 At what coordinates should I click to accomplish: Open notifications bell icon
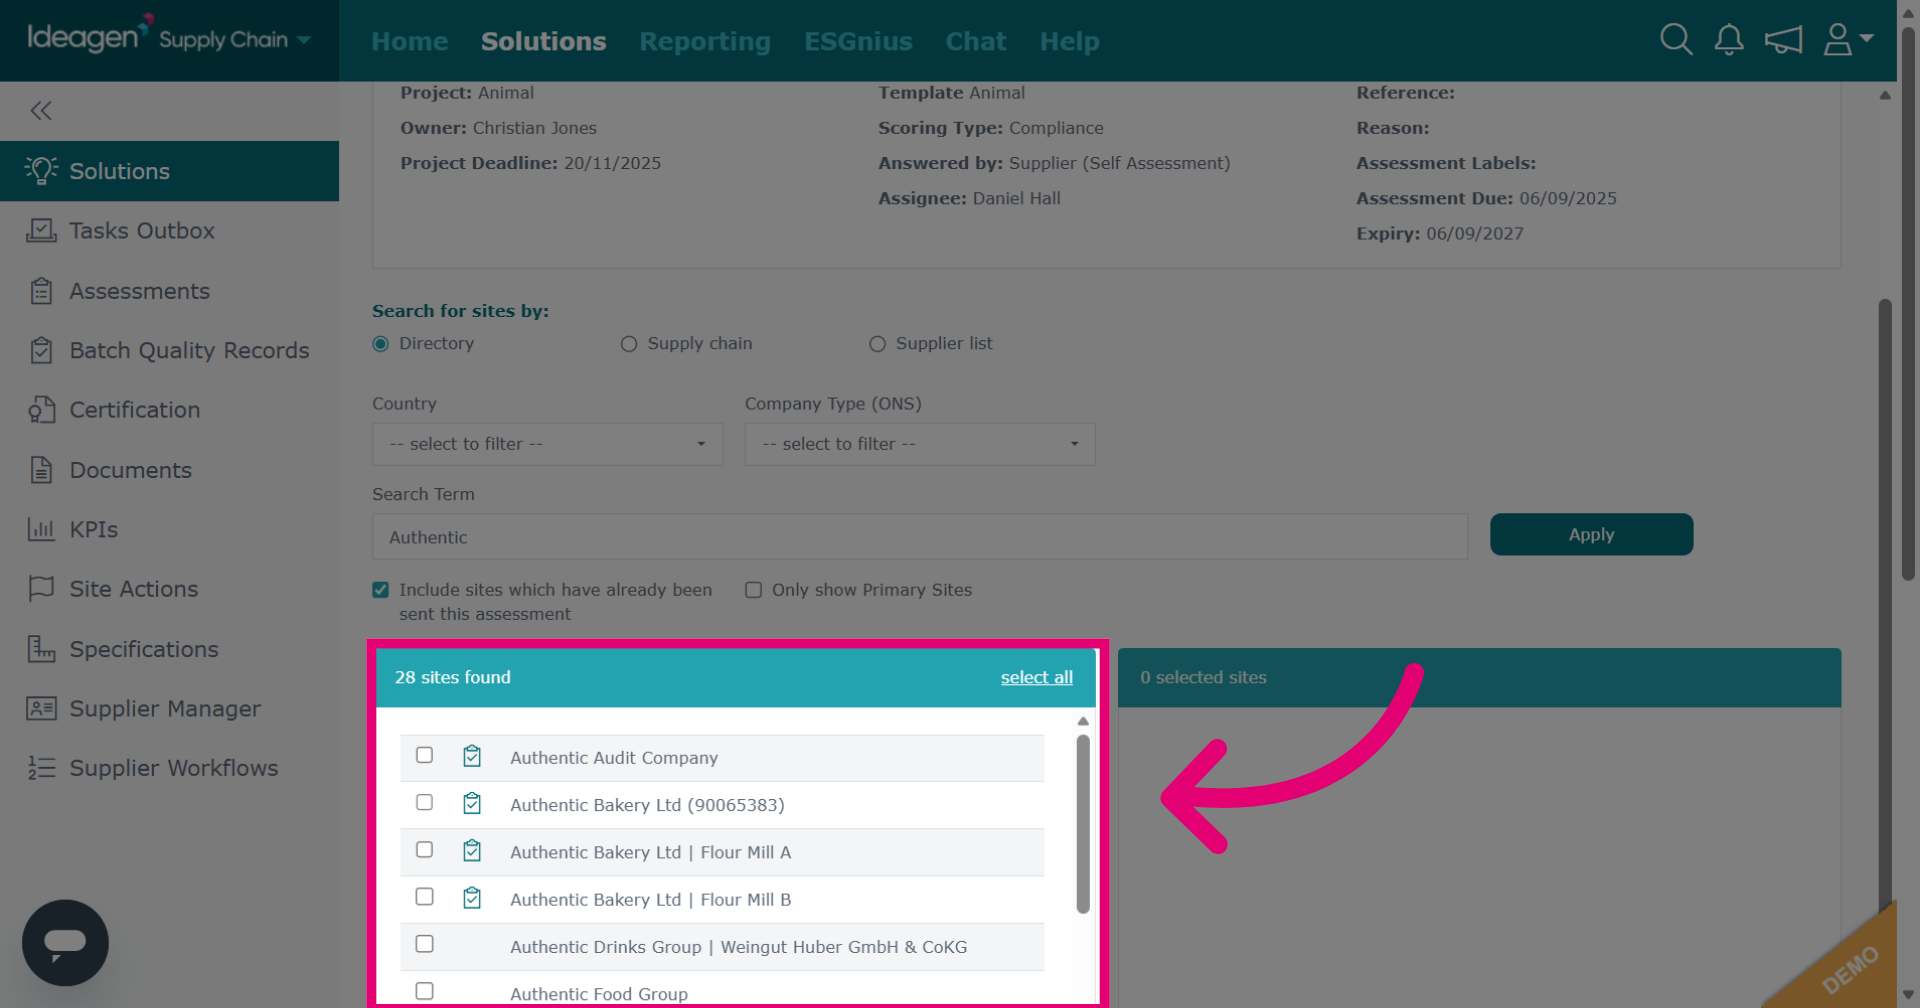(x=1729, y=40)
